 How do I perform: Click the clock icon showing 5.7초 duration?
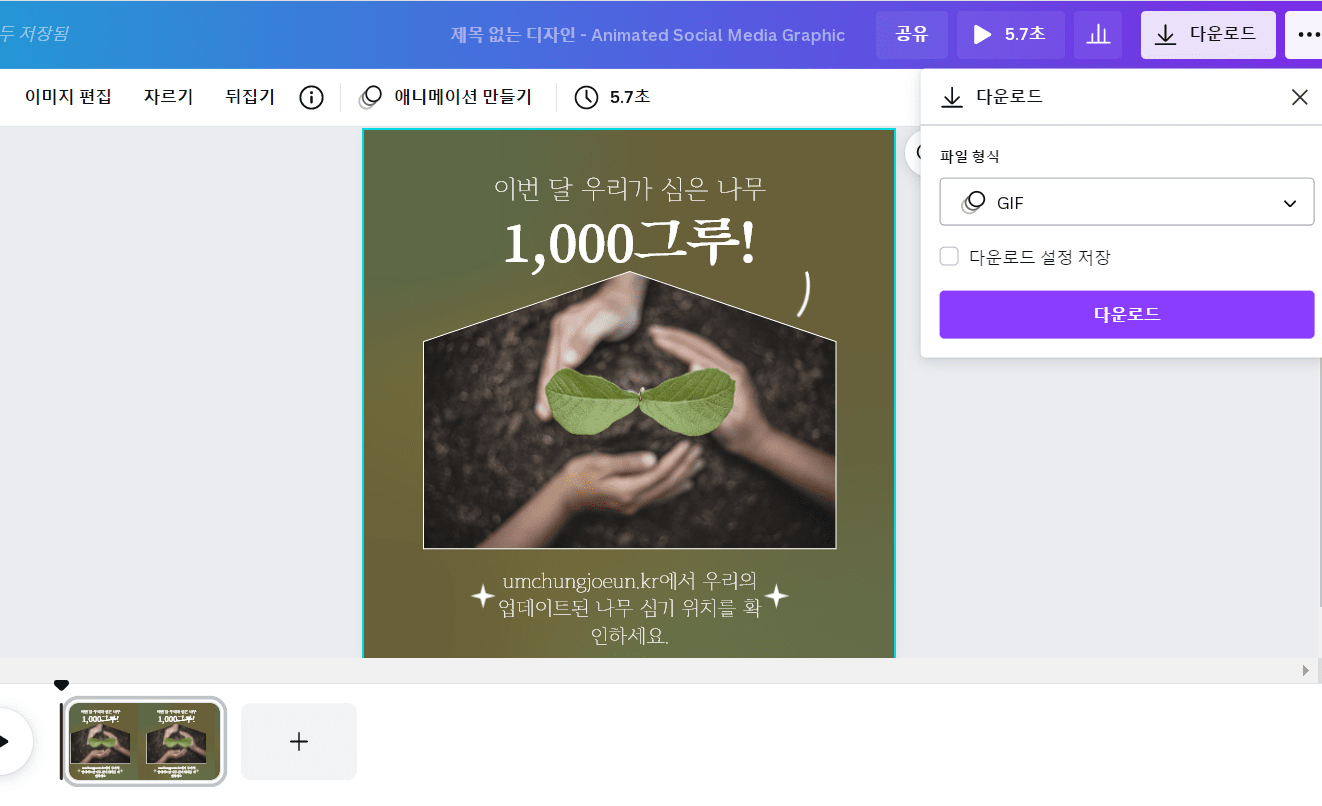pyautogui.click(x=588, y=97)
